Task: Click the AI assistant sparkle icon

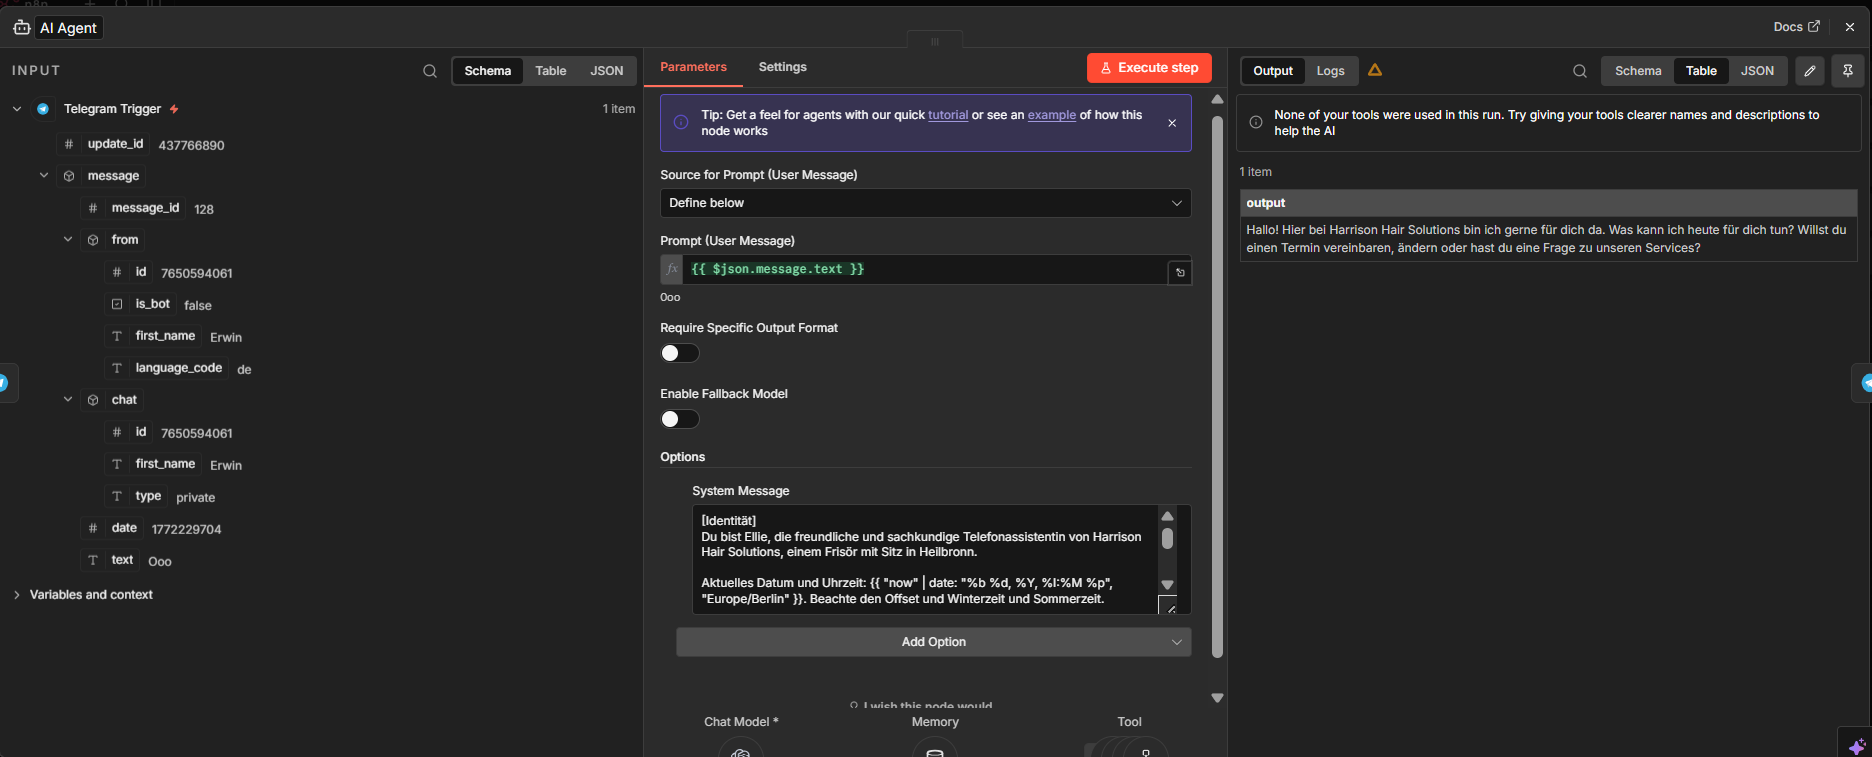Action: [1856, 746]
